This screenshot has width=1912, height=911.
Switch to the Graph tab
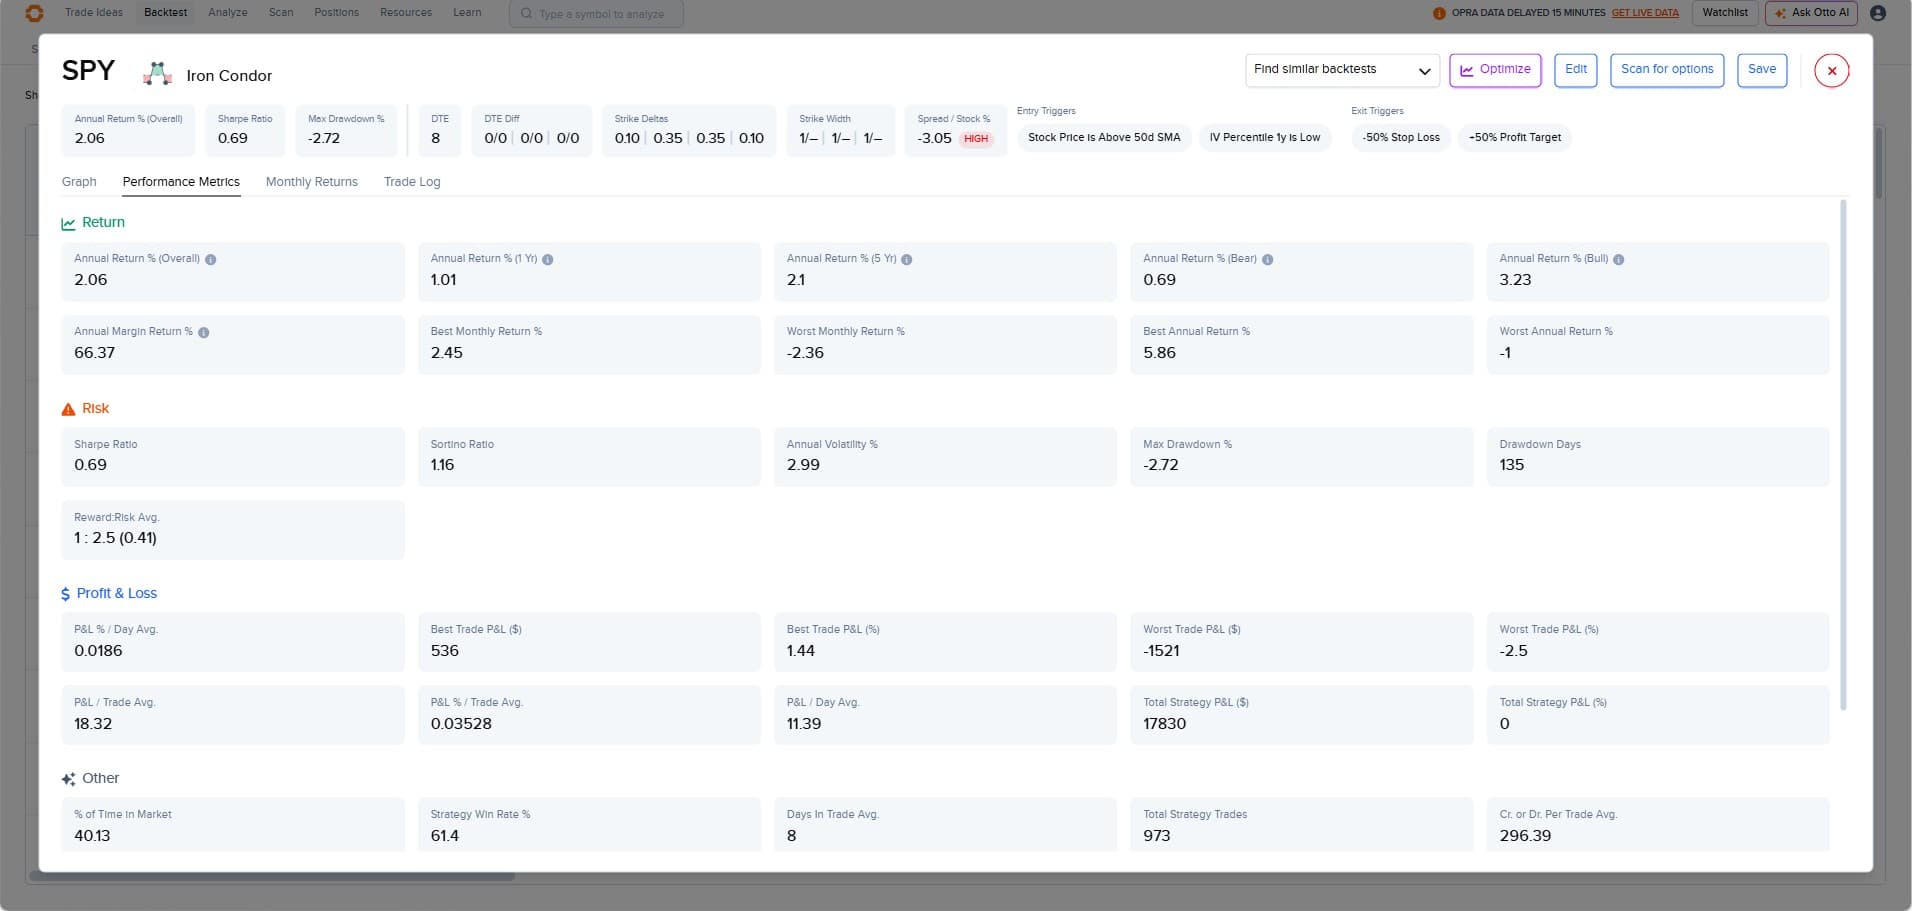click(x=79, y=182)
